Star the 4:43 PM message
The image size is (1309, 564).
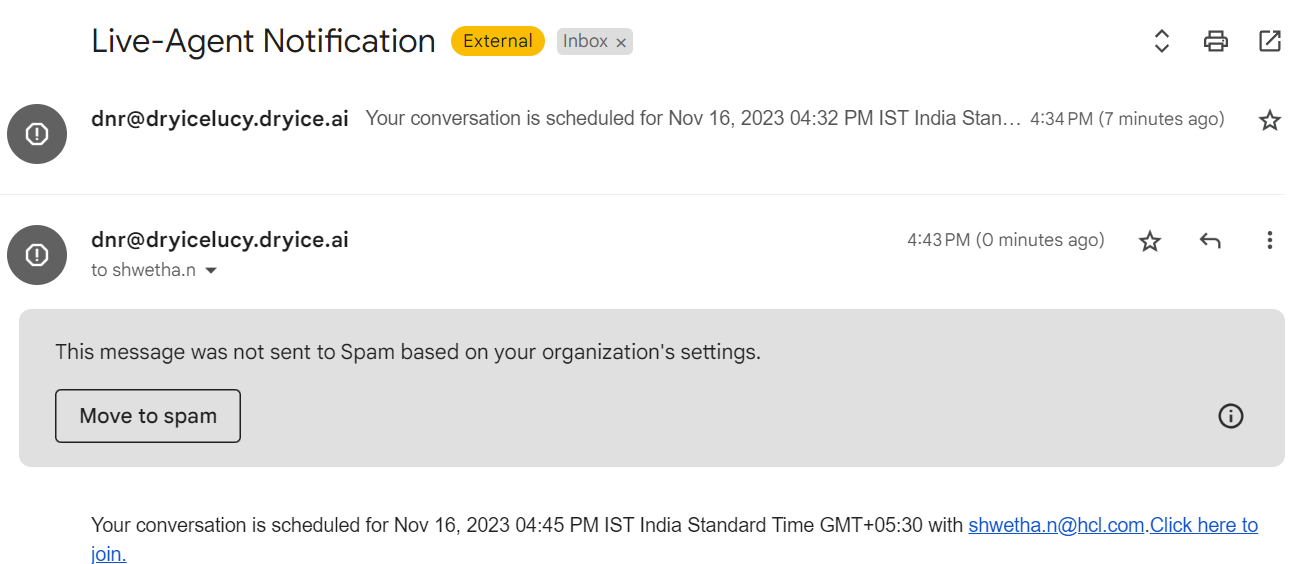[x=1150, y=241]
